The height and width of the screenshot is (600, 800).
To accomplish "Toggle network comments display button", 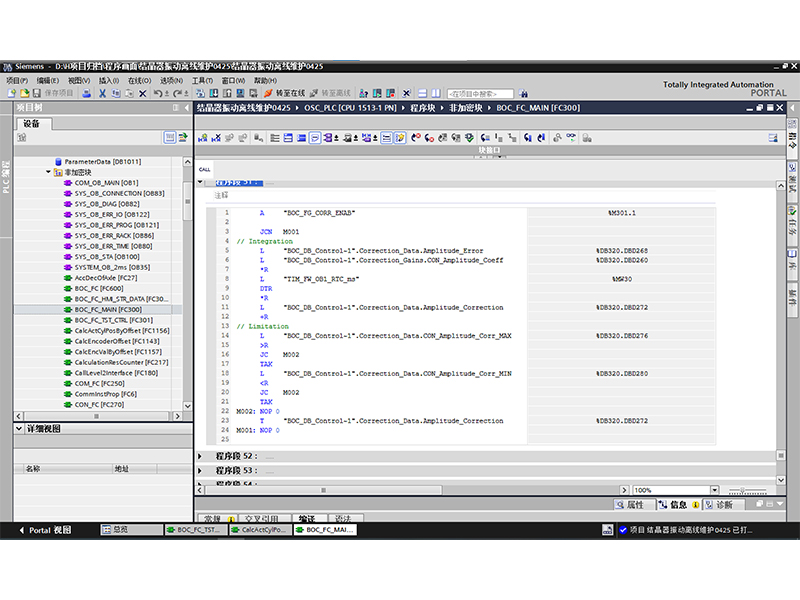I will [387, 138].
